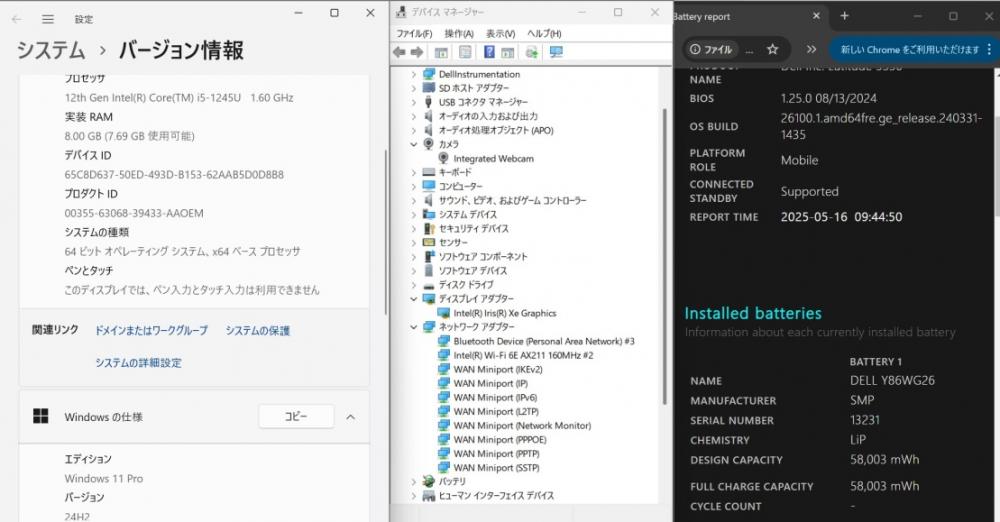Open new tab with plus icon in Chrome
1000x522 pixels.
coord(844,16)
